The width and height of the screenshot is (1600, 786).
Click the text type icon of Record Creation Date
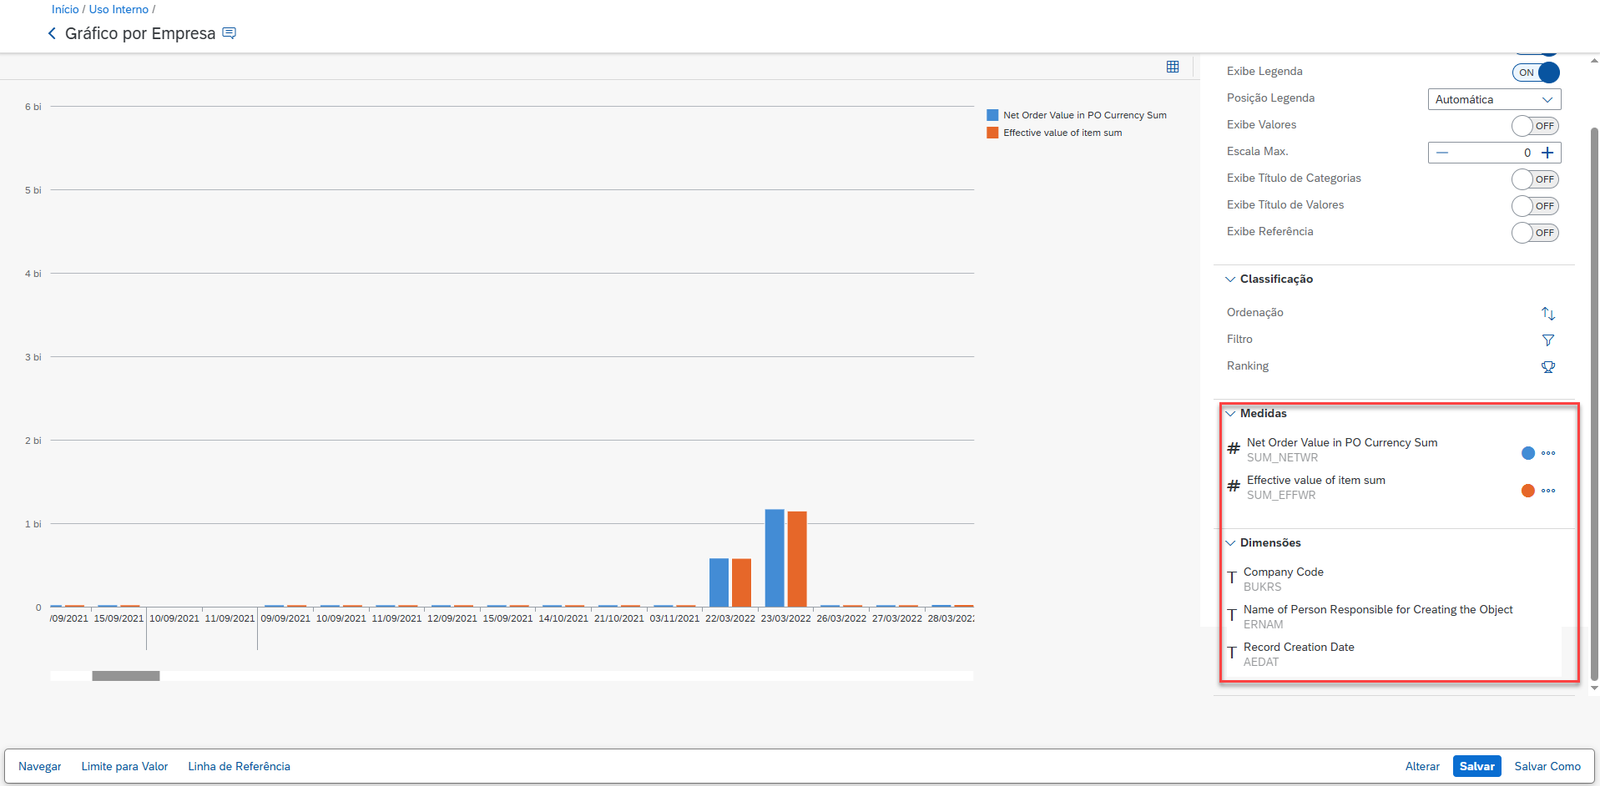pyautogui.click(x=1232, y=653)
